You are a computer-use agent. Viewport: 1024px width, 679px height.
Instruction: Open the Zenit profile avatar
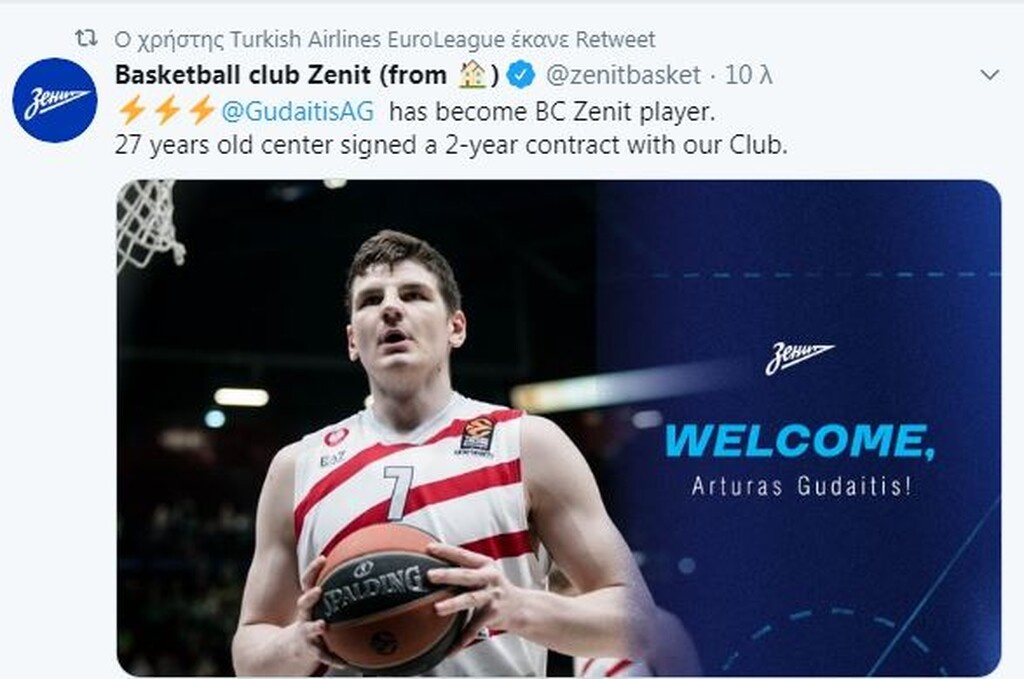pos(55,100)
